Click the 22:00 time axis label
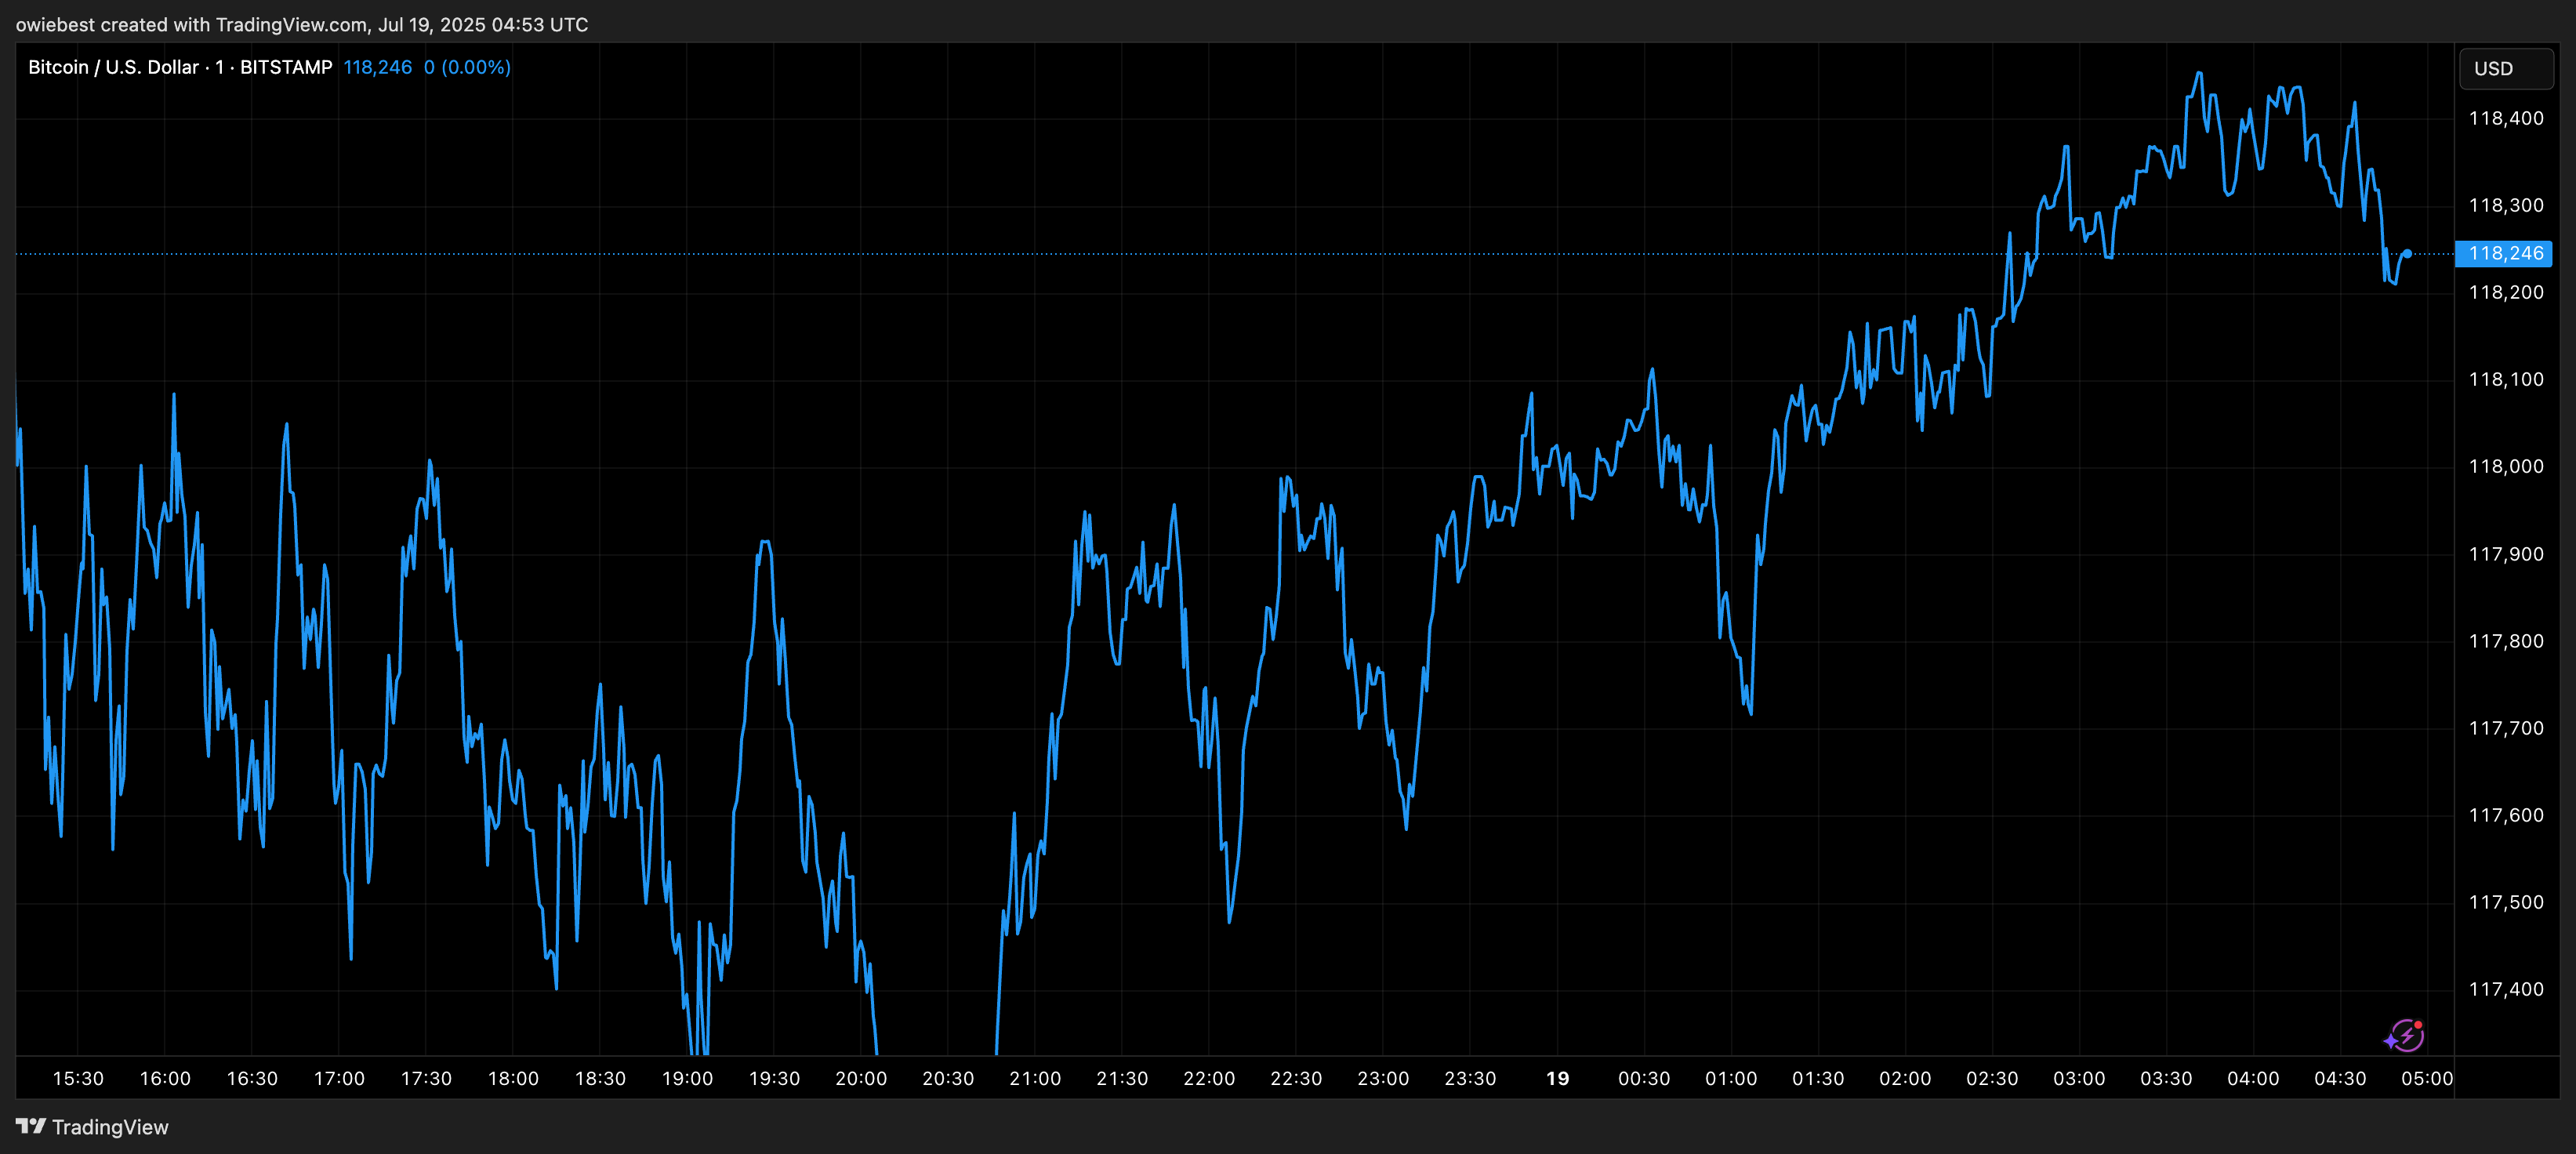Screen dimensions: 2576x1154 1209,1079
